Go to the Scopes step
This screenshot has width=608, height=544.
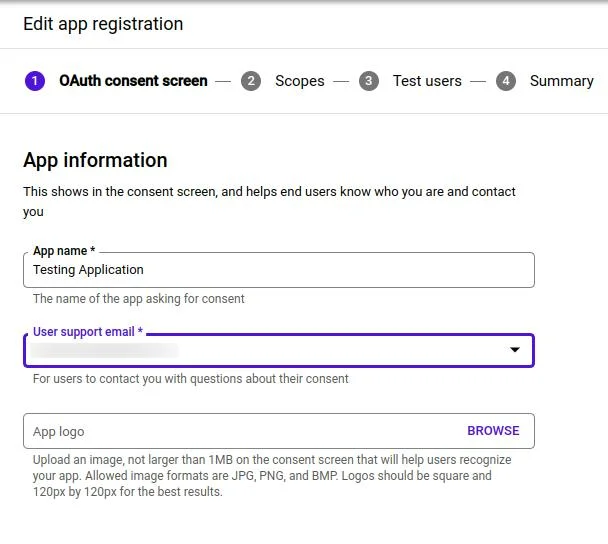[300, 81]
